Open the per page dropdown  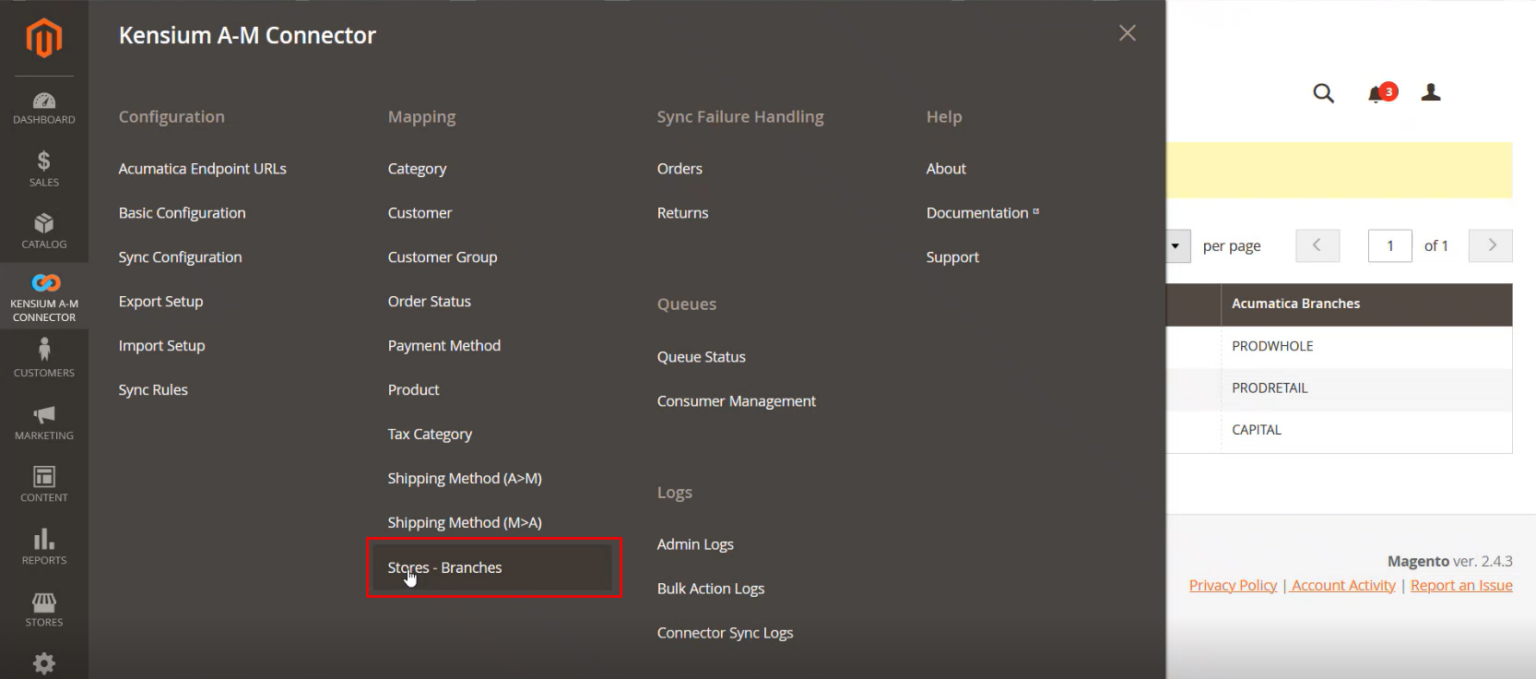(x=1175, y=245)
